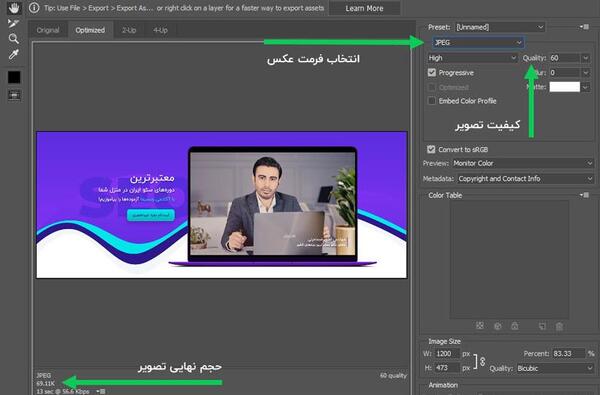Open the Metadata dropdown
600x395 pixels.
pos(525,179)
